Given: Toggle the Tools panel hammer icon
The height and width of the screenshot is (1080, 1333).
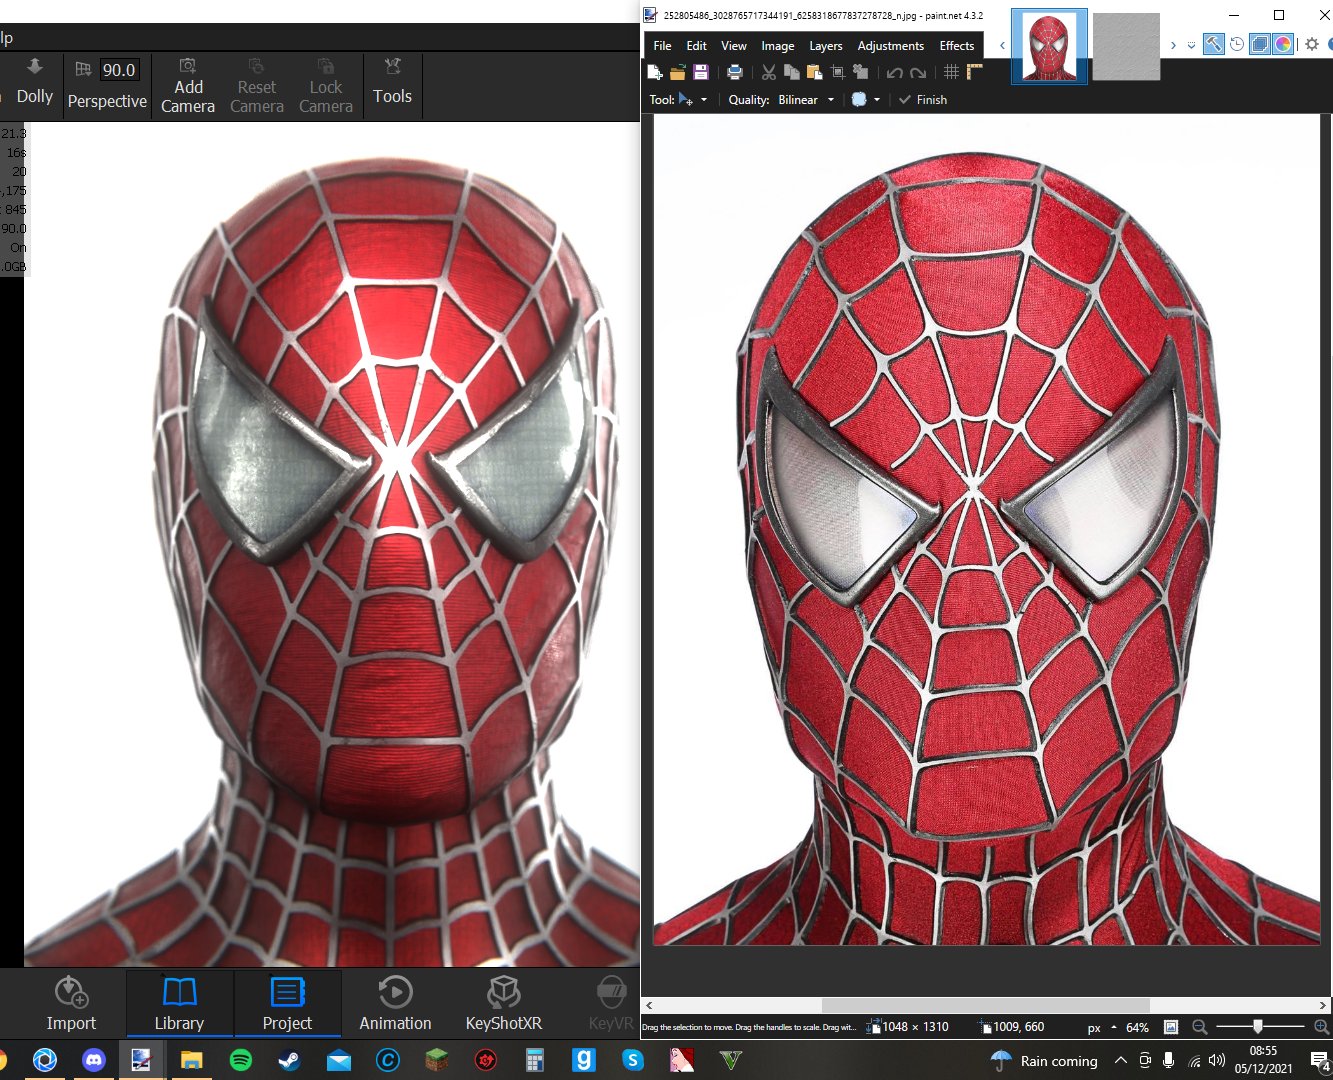Looking at the screenshot, I should coord(1213,44).
